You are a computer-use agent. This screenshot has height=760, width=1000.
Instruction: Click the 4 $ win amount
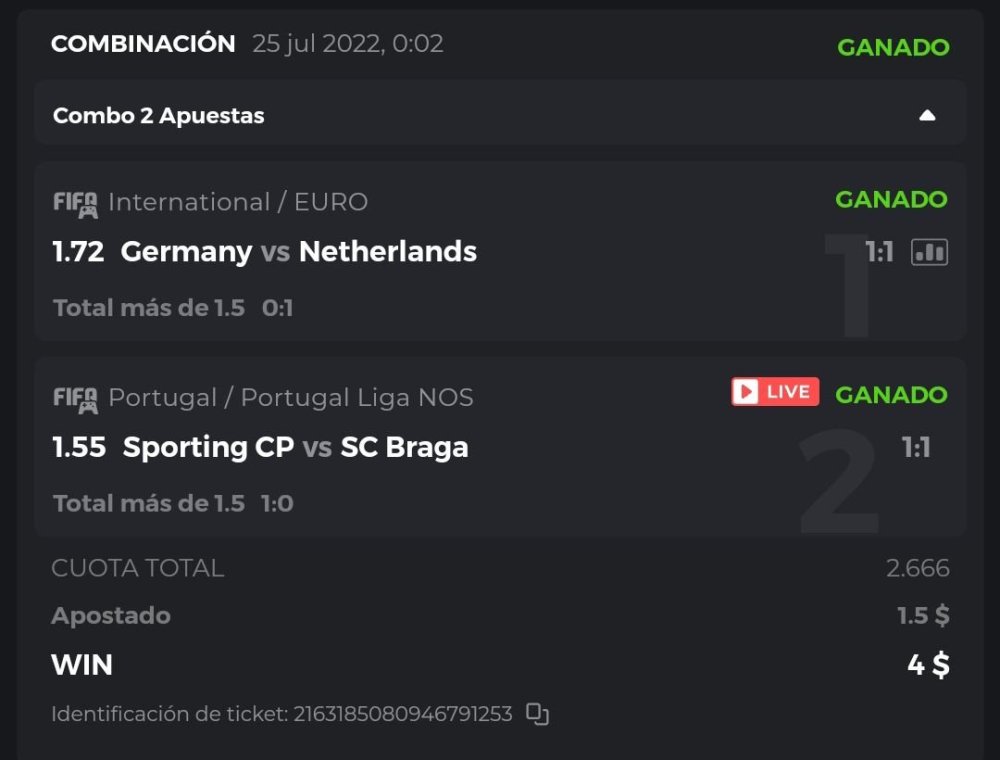coord(928,665)
